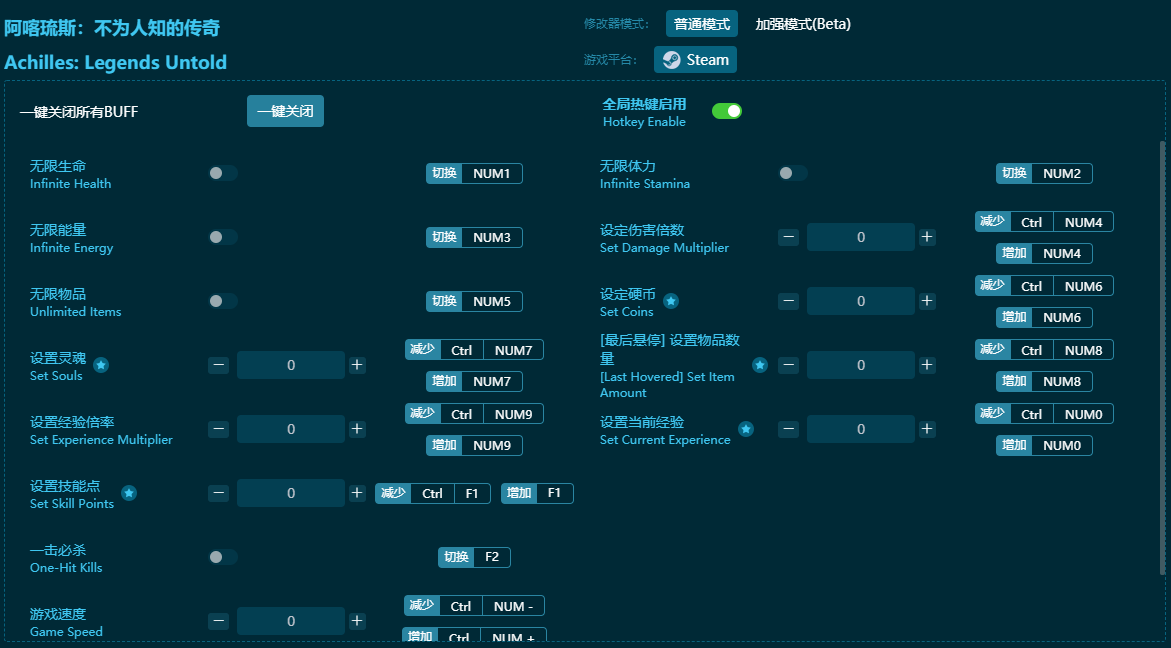The width and height of the screenshot is (1171, 648).
Task: Select 加强模式(Beta) enhanced mode tab
Action: pyautogui.click(x=802, y=24)
